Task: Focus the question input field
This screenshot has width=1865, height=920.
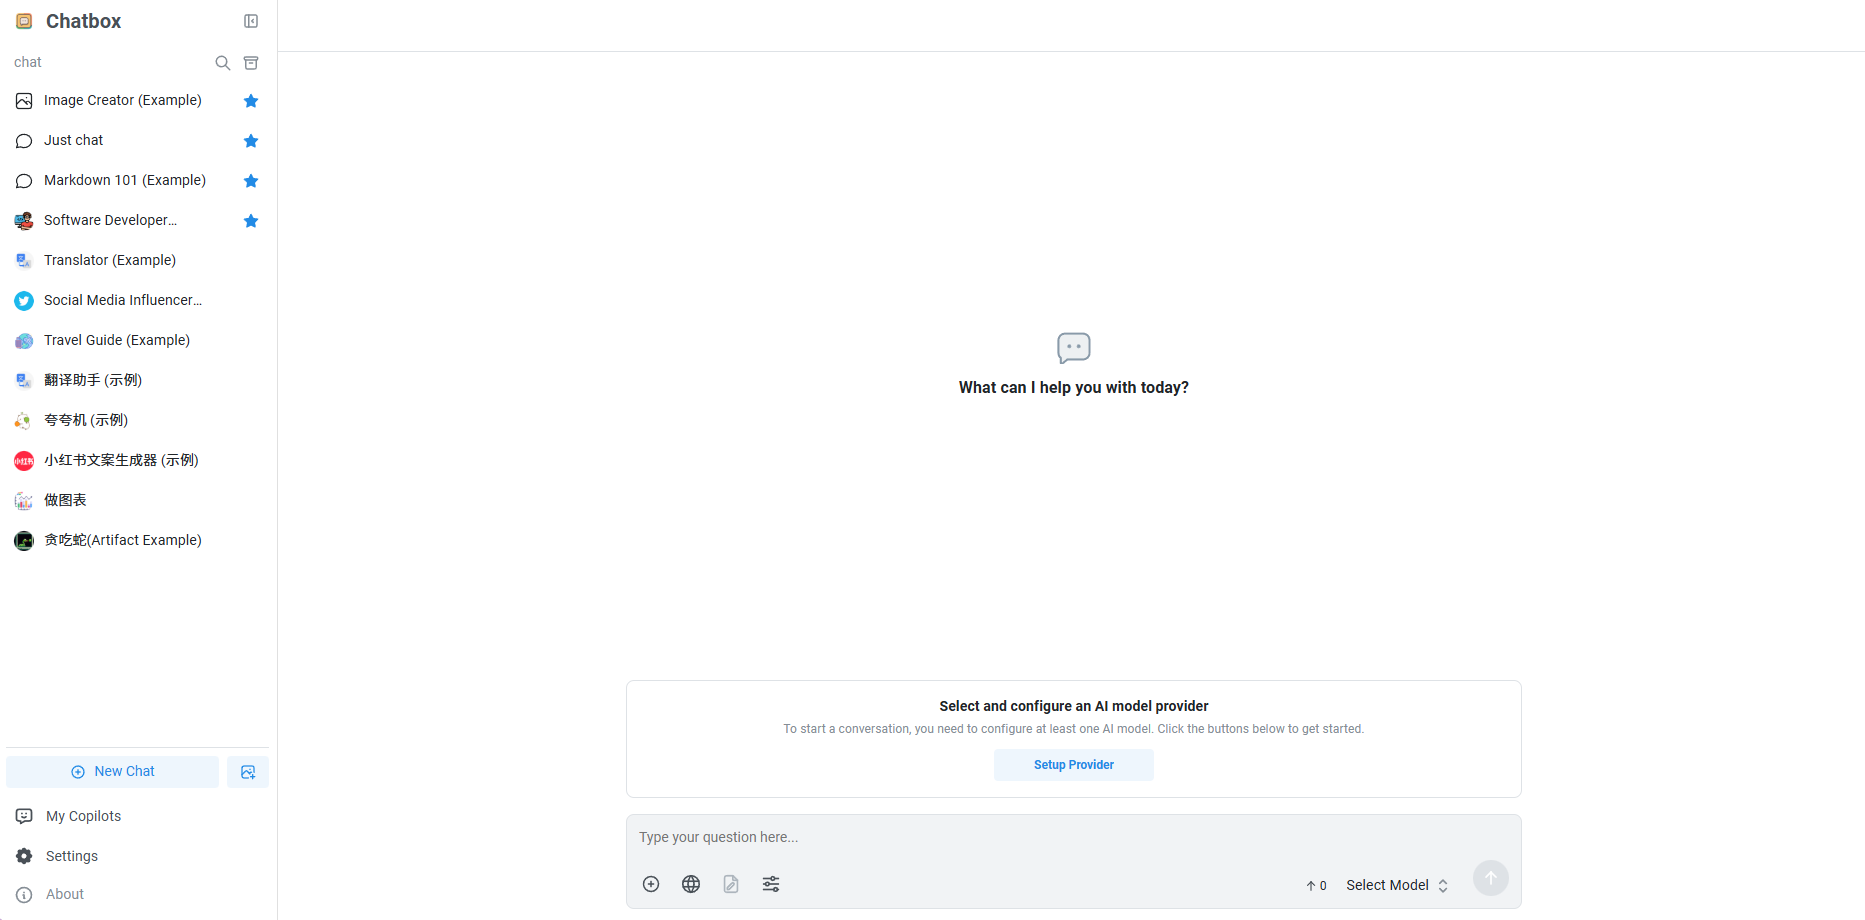Action: [1074, 838]
